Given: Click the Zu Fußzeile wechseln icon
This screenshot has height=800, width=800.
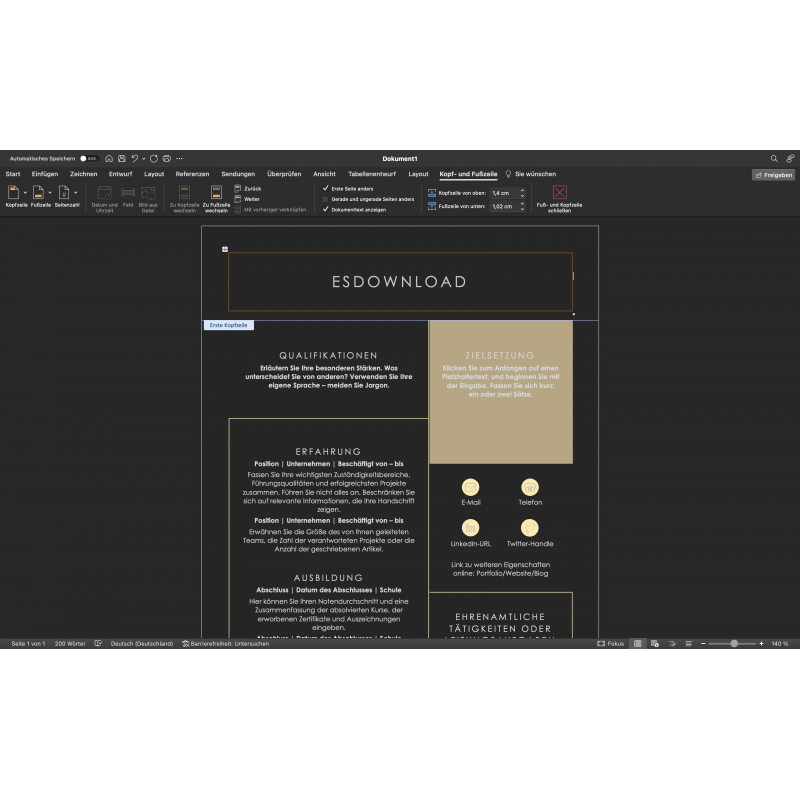Looking at the screenshot, I should pyautogui.click(x=216, y=192).
